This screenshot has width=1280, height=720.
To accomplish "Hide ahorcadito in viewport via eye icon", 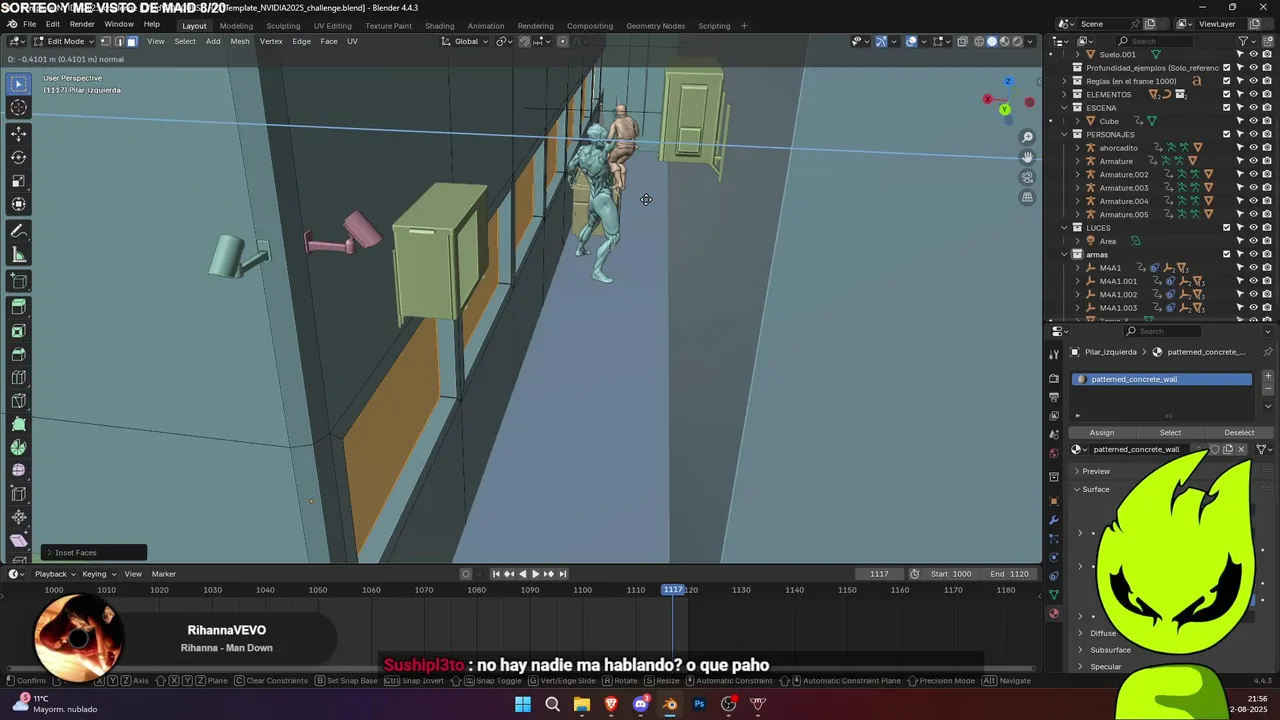I will (x=1253, y=147).
